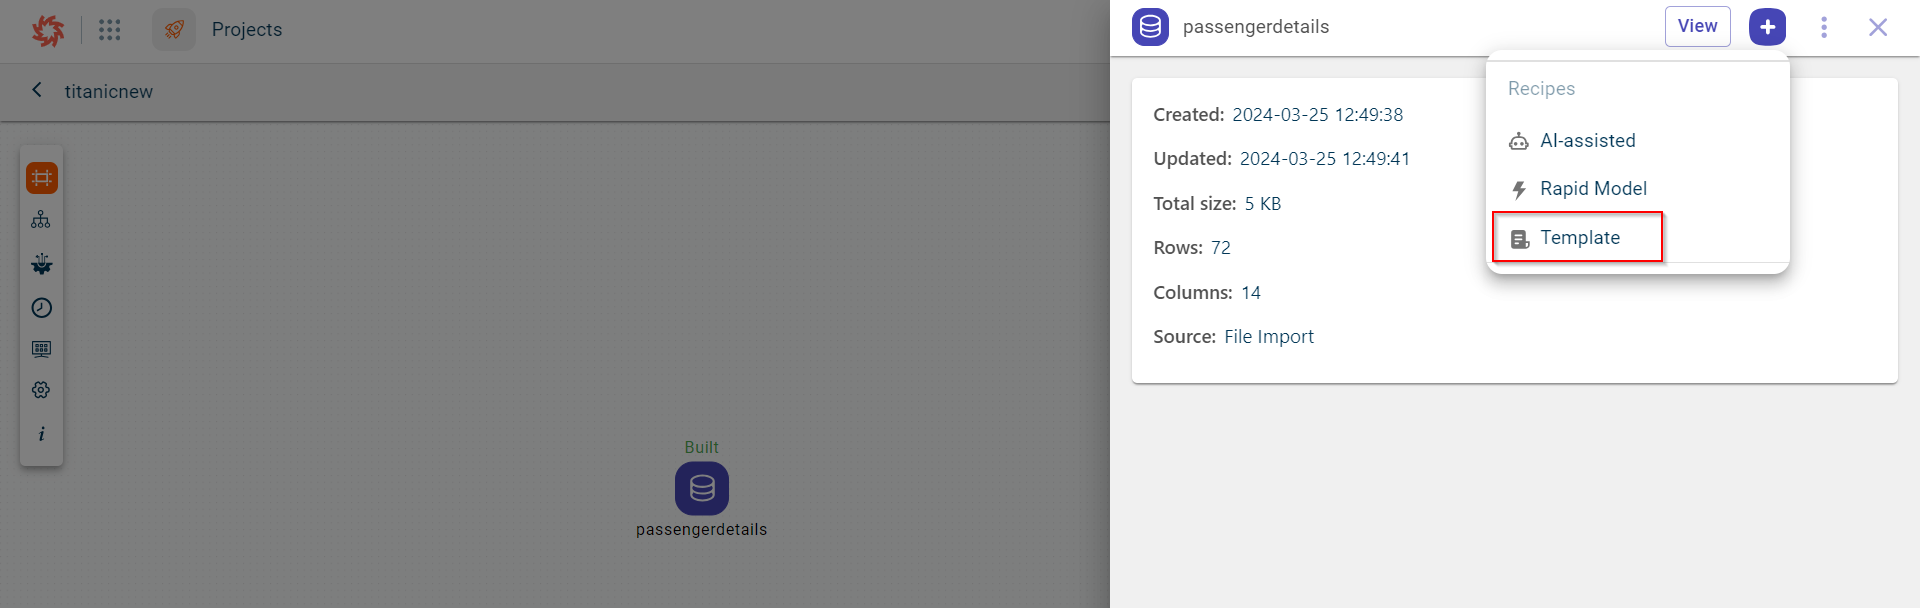Open the three-dot more options menu
Viewport: 1920px width, 608px height.
1824,27
